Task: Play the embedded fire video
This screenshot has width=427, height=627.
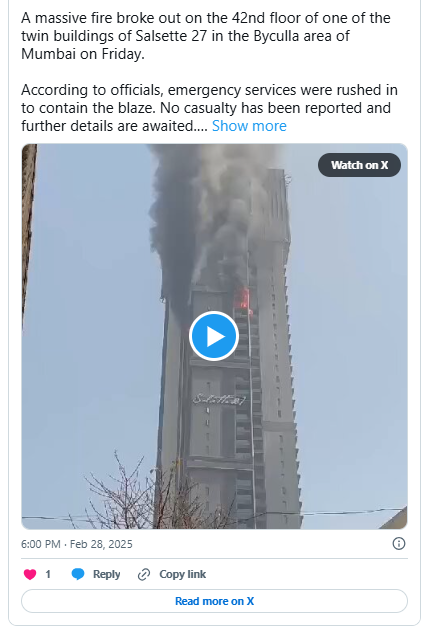Action: click(x=214, y=336)
